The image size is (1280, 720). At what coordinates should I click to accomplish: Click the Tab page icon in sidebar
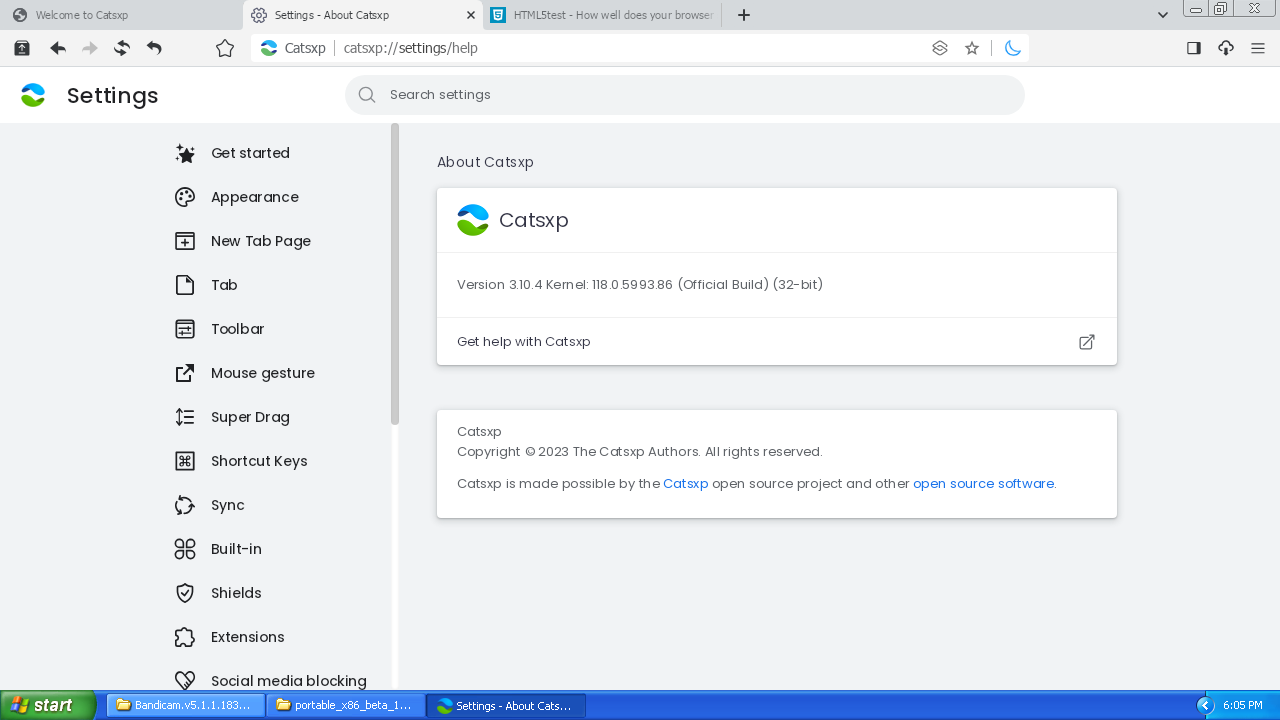(x=185, y=285)
